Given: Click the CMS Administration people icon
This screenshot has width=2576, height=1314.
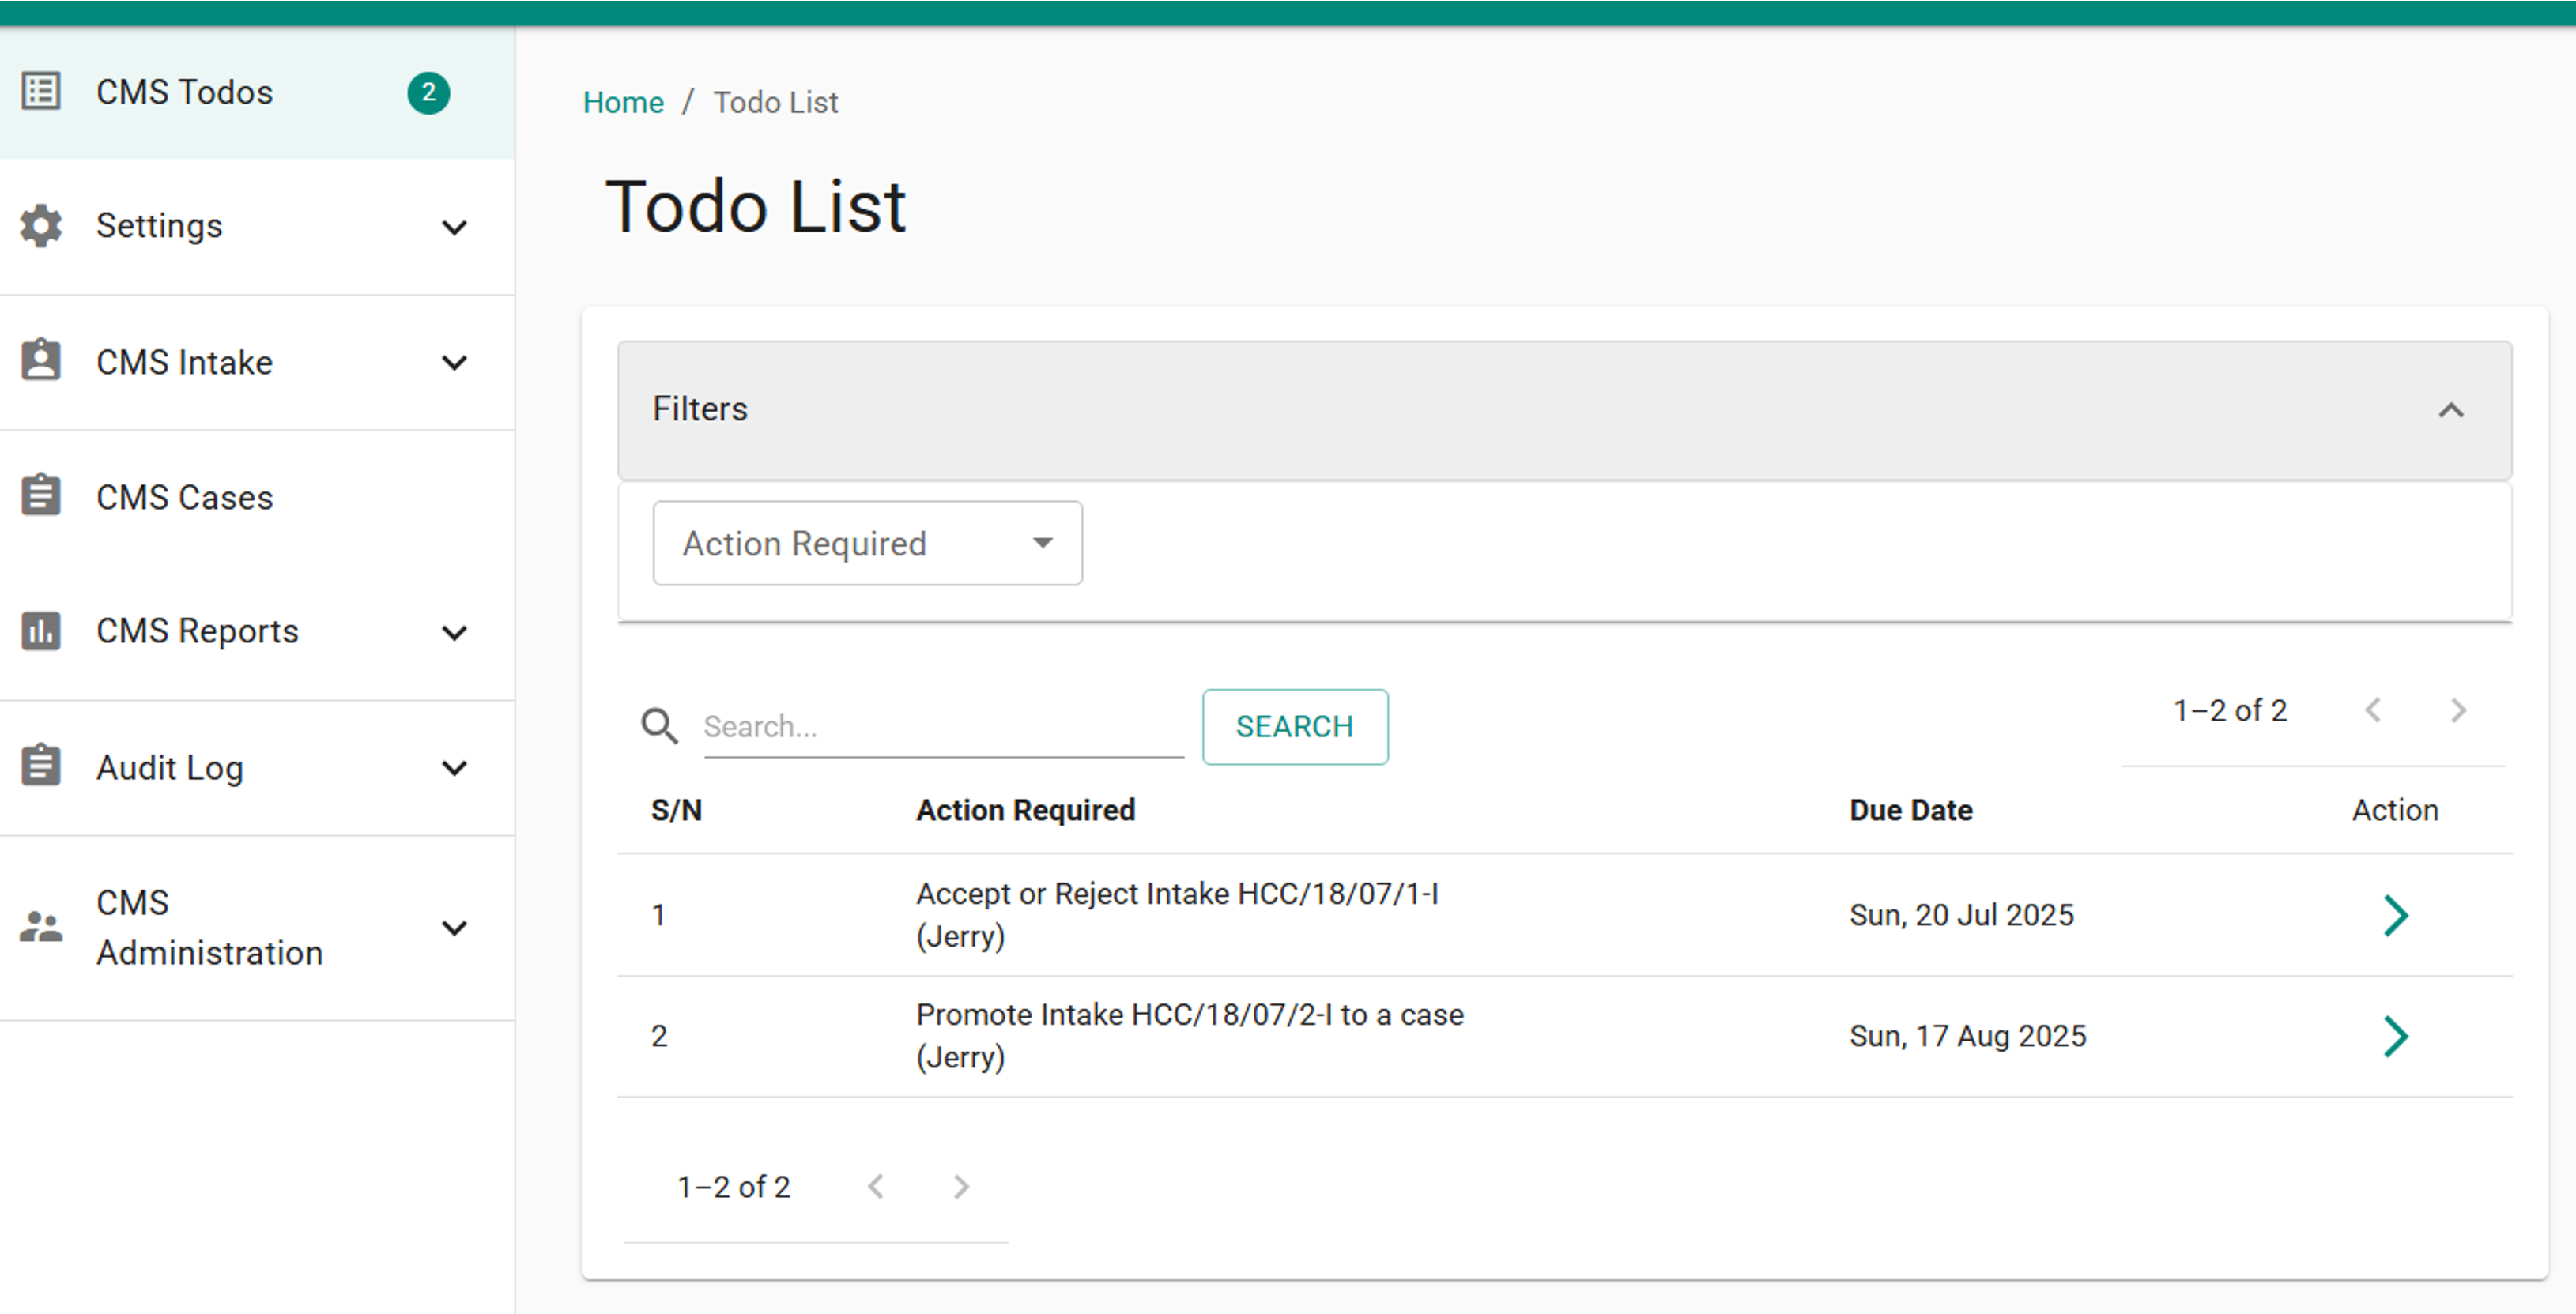Looking at the screenshot, I should (x=41, y=927).
